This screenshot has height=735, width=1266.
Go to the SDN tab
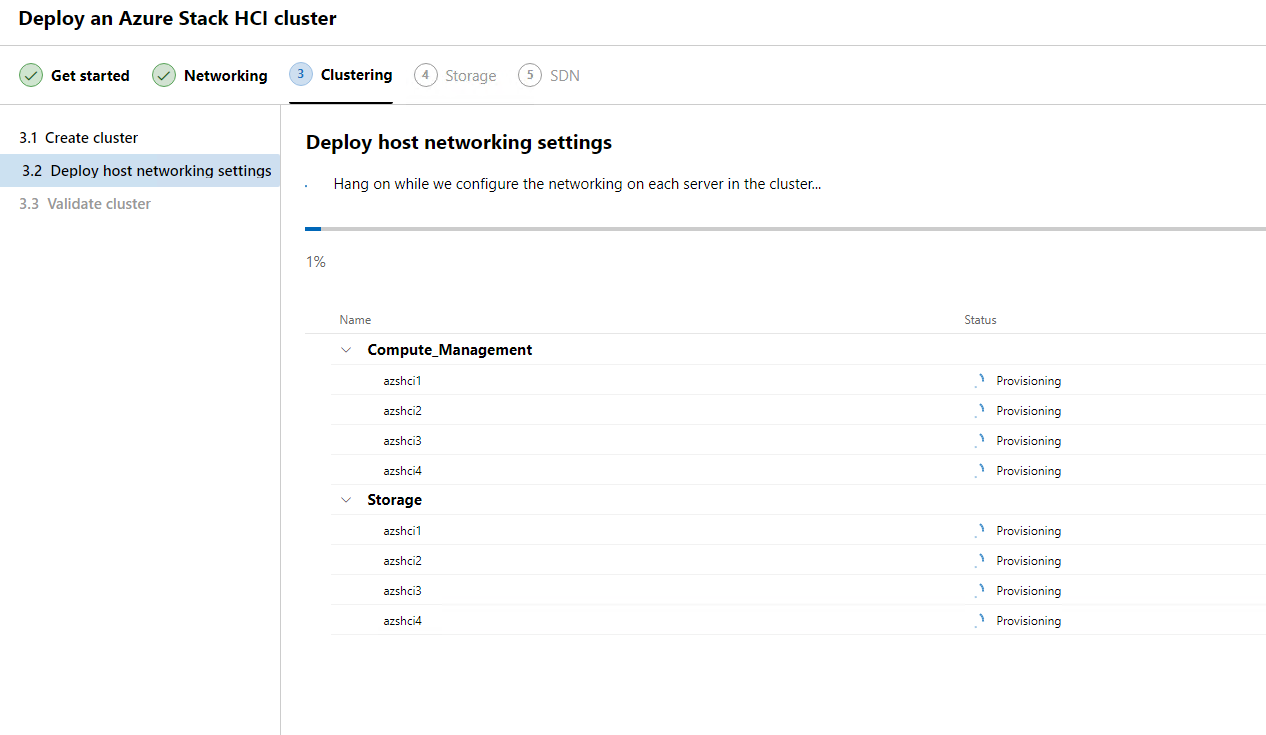564,76
